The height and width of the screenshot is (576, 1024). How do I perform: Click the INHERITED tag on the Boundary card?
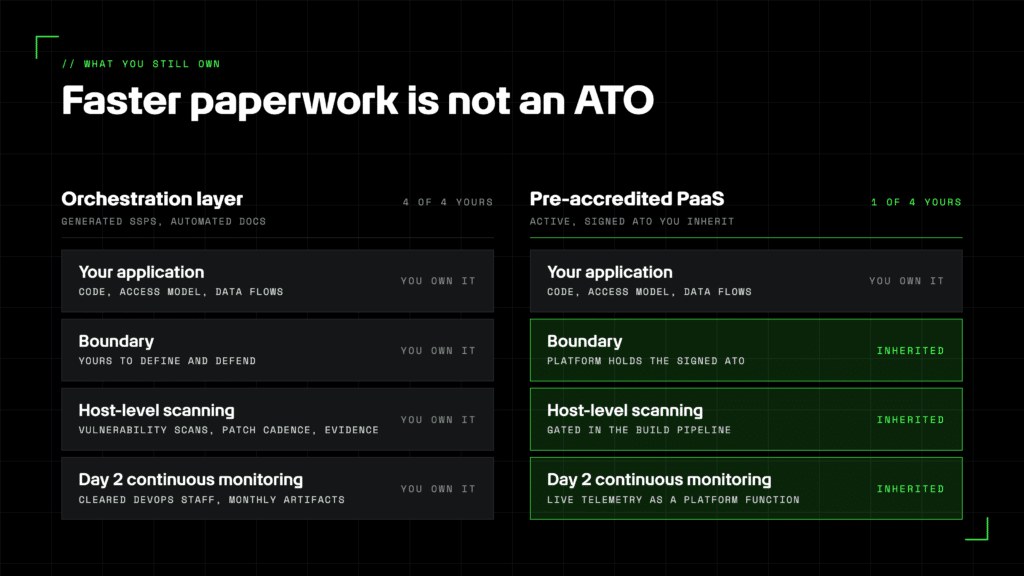click(x=910, y=351)
